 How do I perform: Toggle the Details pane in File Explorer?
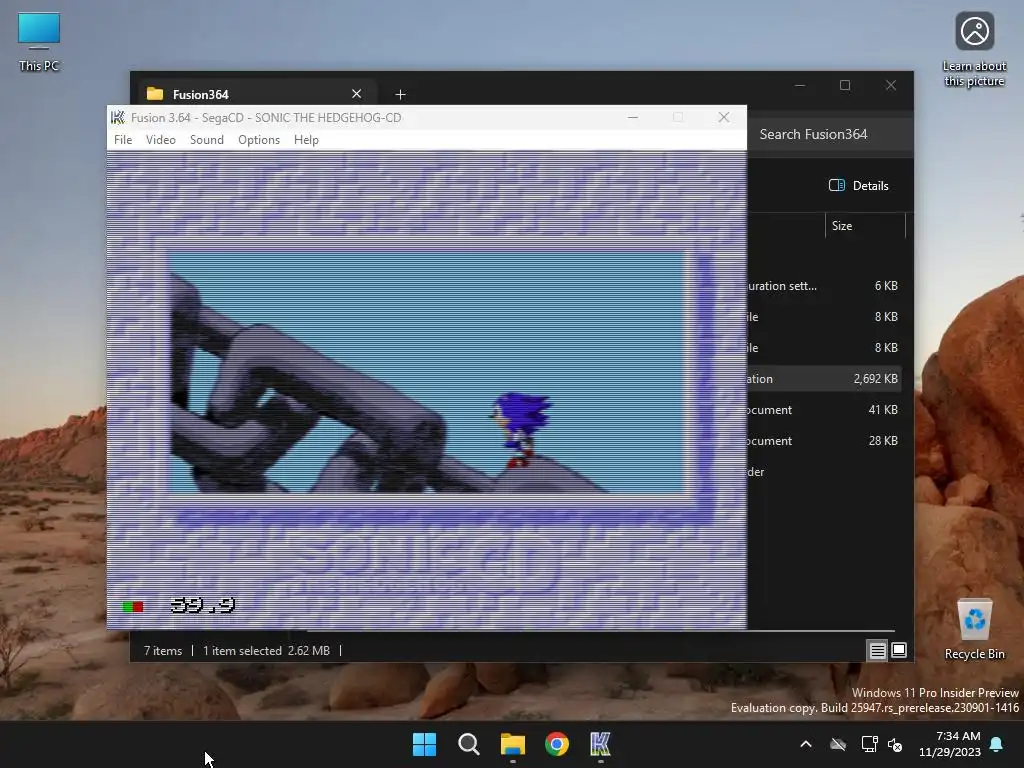[x=859, y=185]
